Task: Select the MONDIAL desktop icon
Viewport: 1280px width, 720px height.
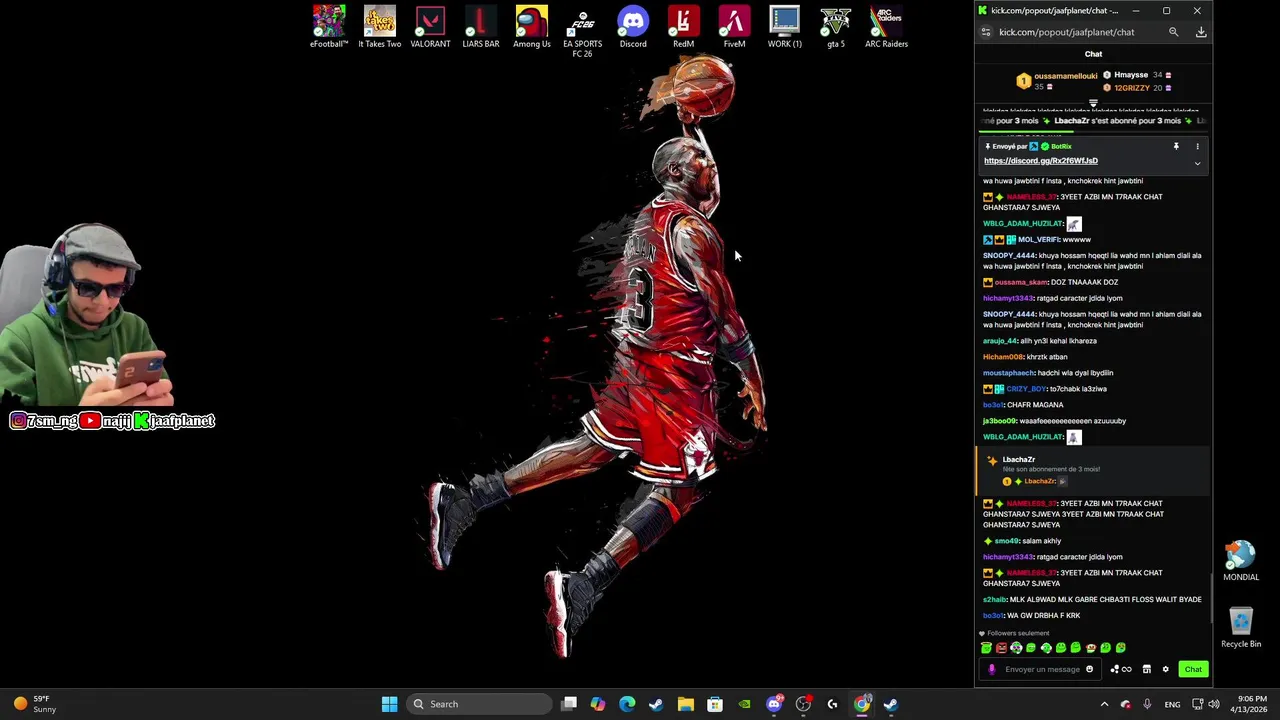Action: [x=1241, y=561]
